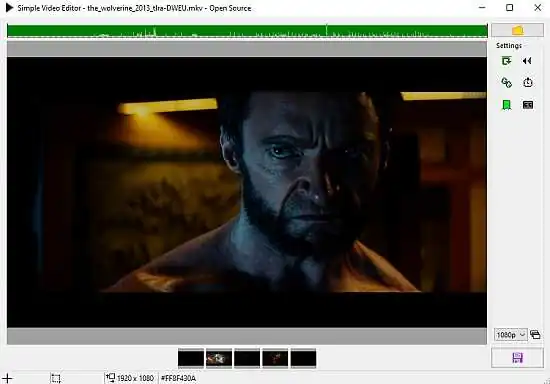Click the resize icon beside 1920 x 1080
Image resolution: width=550 pixels, height=384 pixels.
(110, 378)
